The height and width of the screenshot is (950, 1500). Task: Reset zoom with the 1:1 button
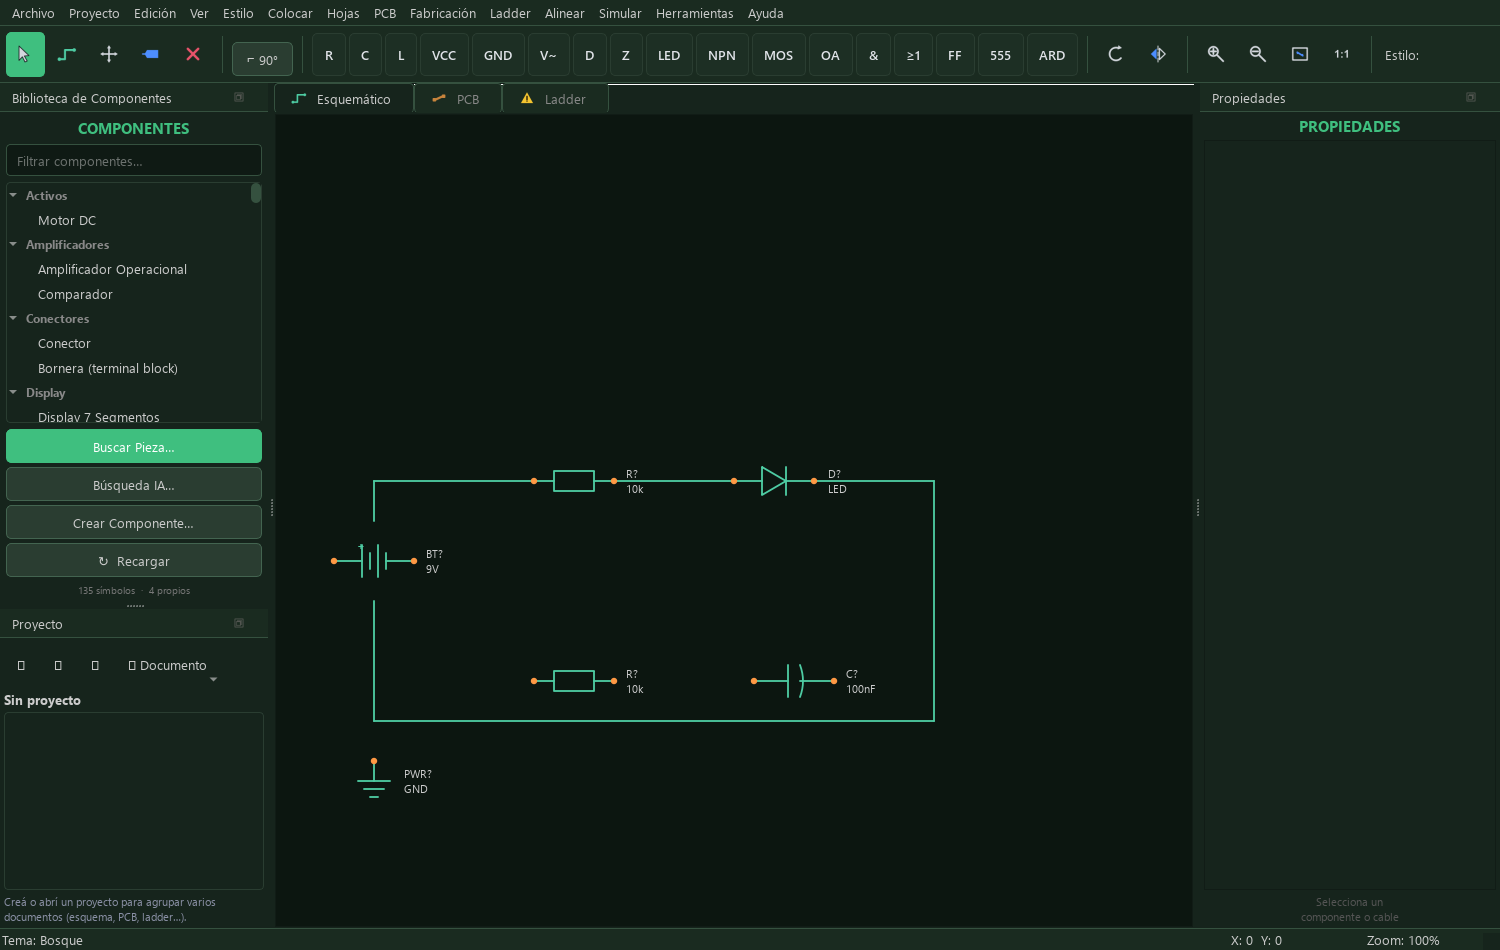point(1342,54)
